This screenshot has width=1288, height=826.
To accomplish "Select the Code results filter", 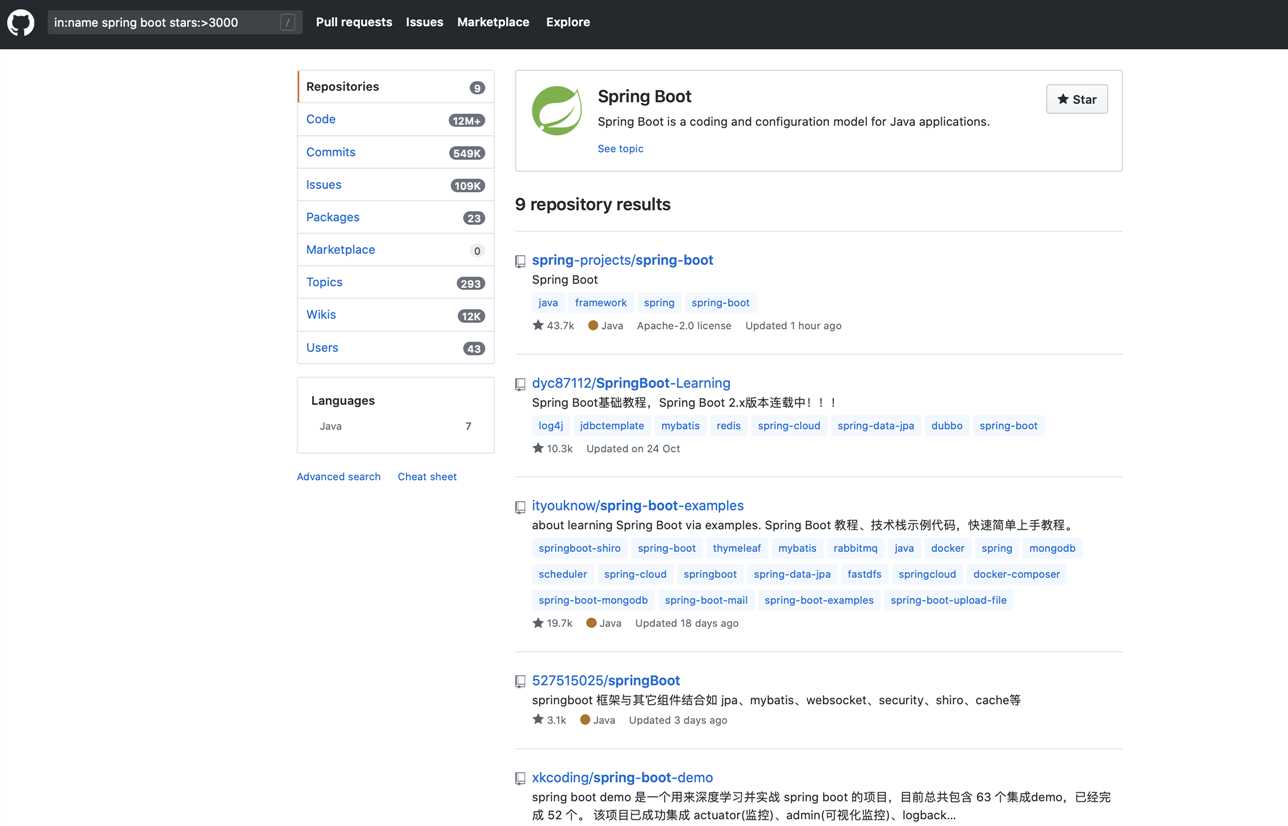I will coord(396,119).
